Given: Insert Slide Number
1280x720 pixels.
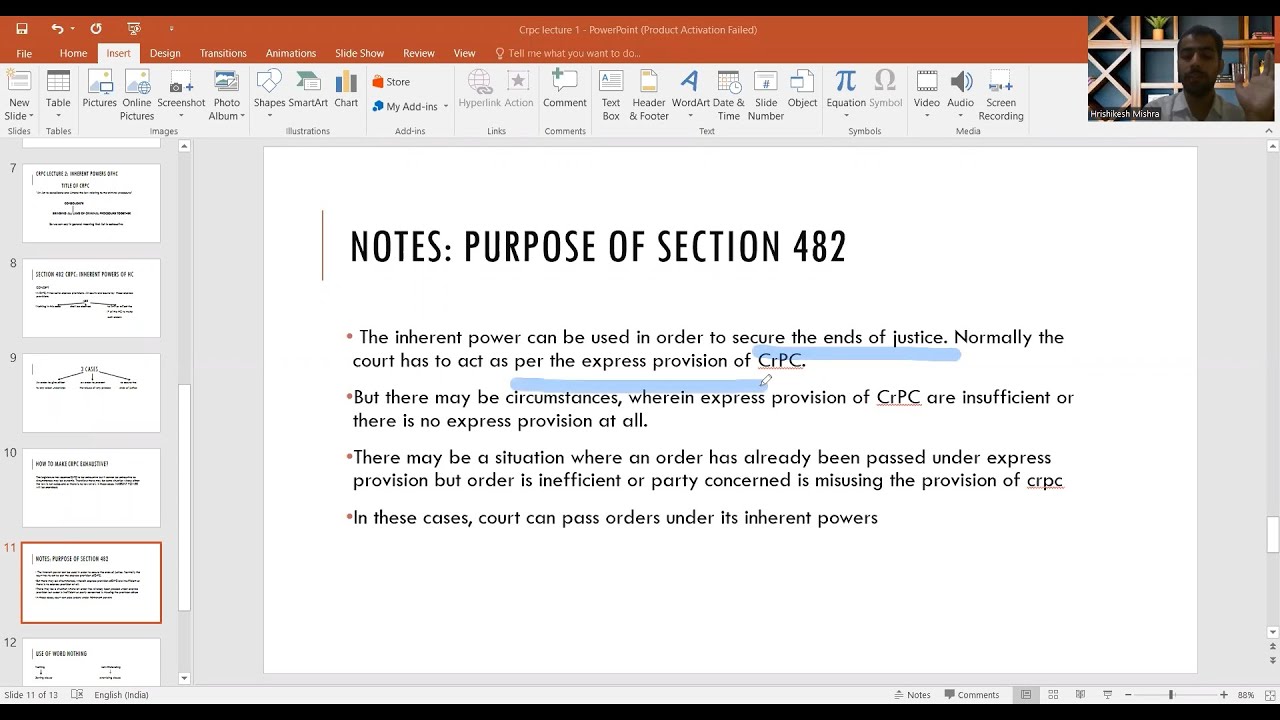Looking at the screenshot, I should (766, 95).
